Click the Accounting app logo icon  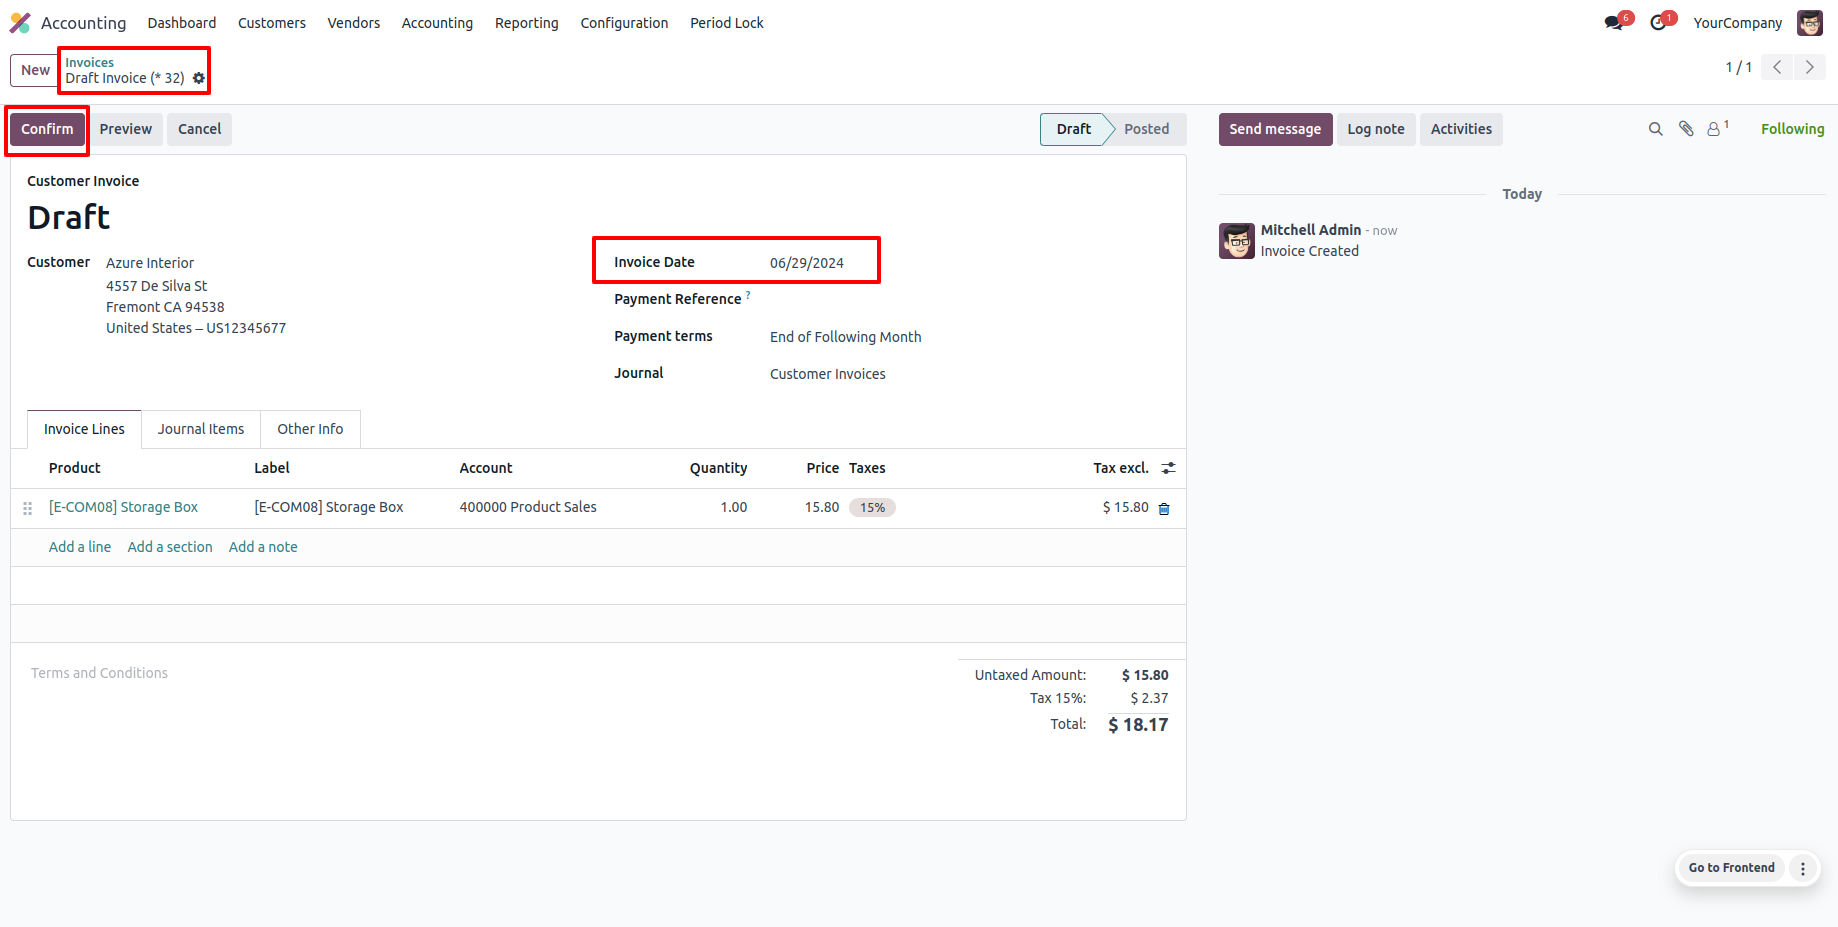click(x=20, y=22)
